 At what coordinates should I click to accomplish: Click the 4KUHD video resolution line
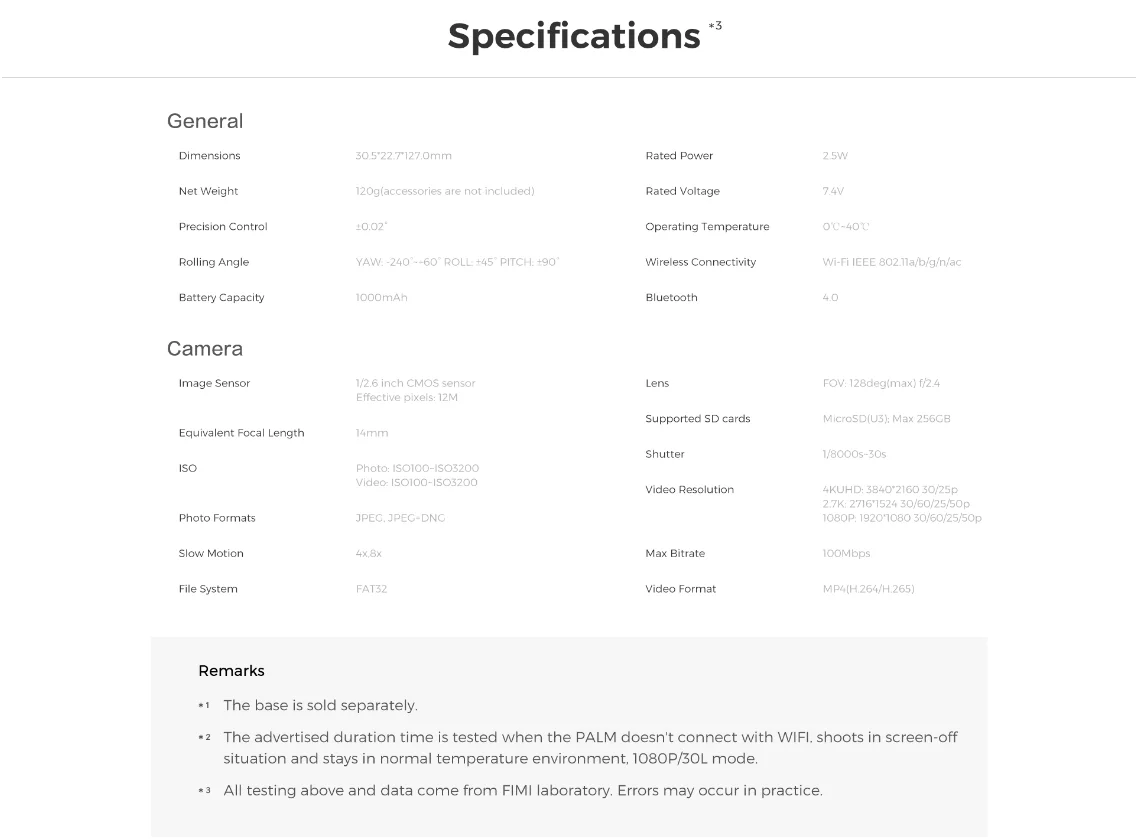click(x=890, y=490)
